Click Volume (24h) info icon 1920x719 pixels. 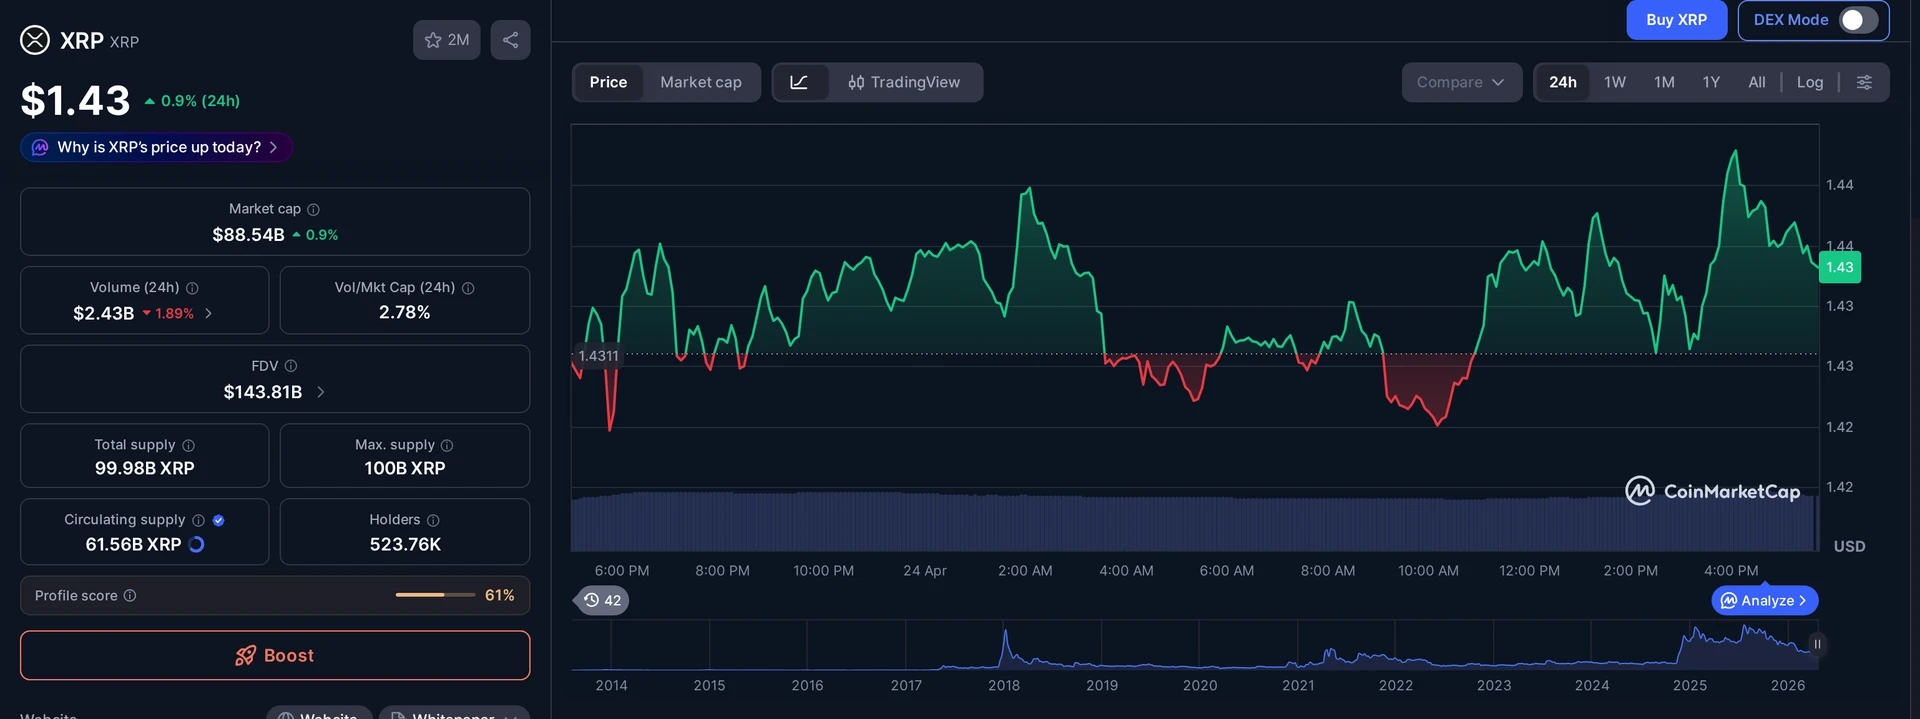(x=192, y=288)
